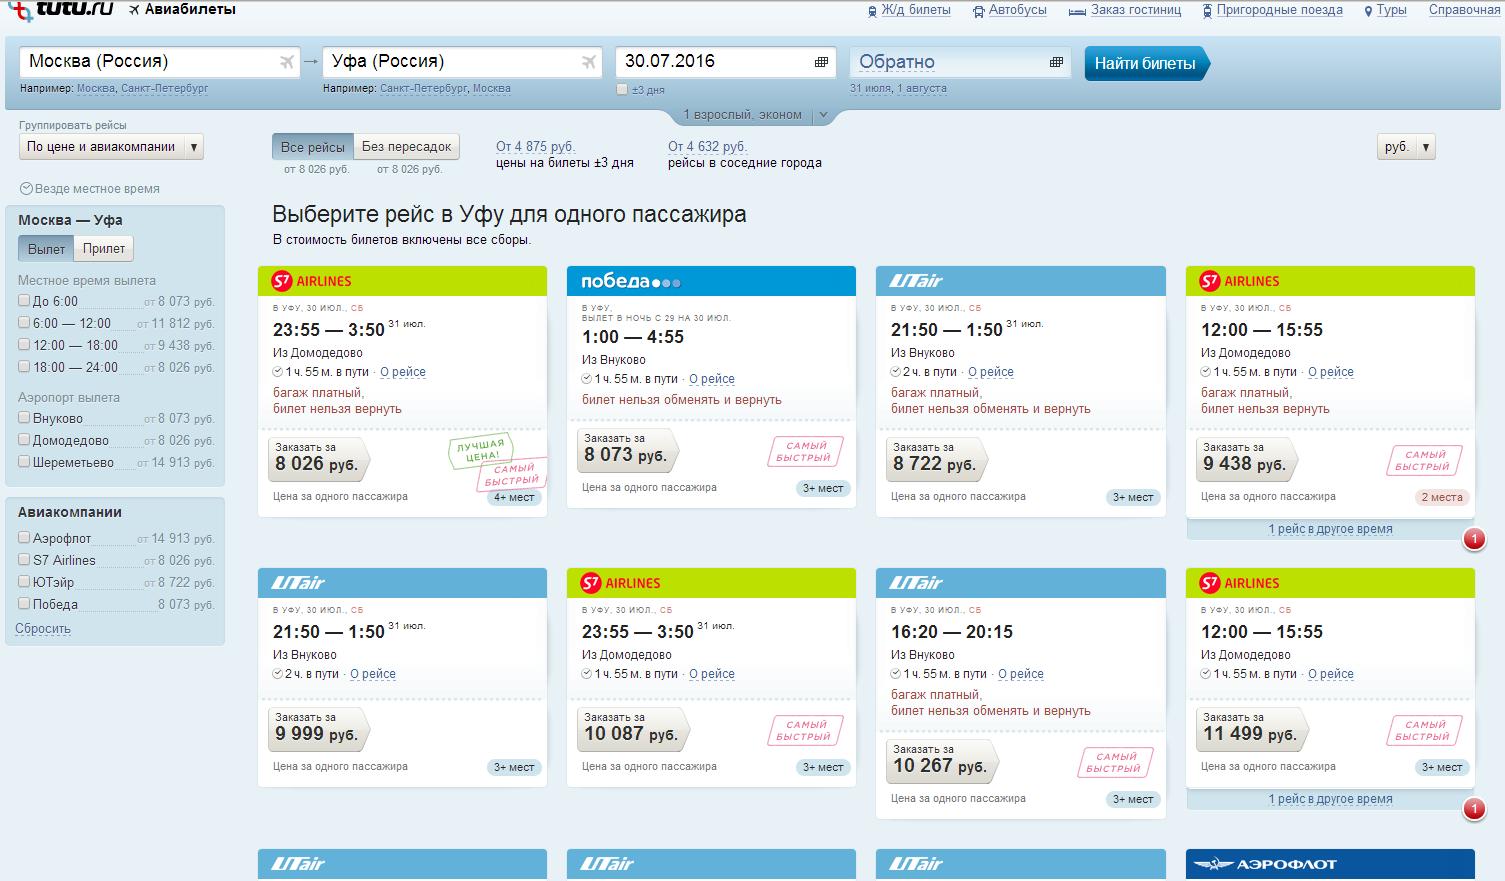This screenshot has width=1505, height=881.
Task: Open the tutu.ru home logo
Action: click(x=60, y=10)
